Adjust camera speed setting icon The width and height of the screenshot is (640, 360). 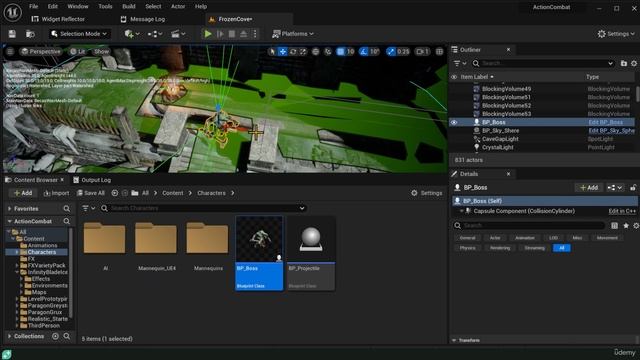(x=422, y=51)
